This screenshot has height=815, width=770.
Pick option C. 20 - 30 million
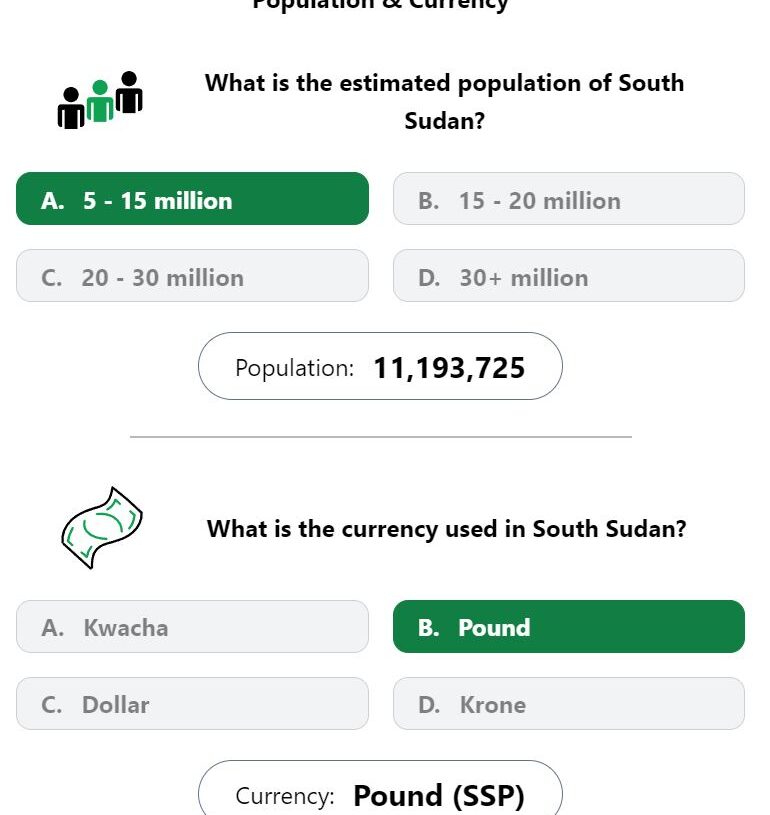click(192, 275)
